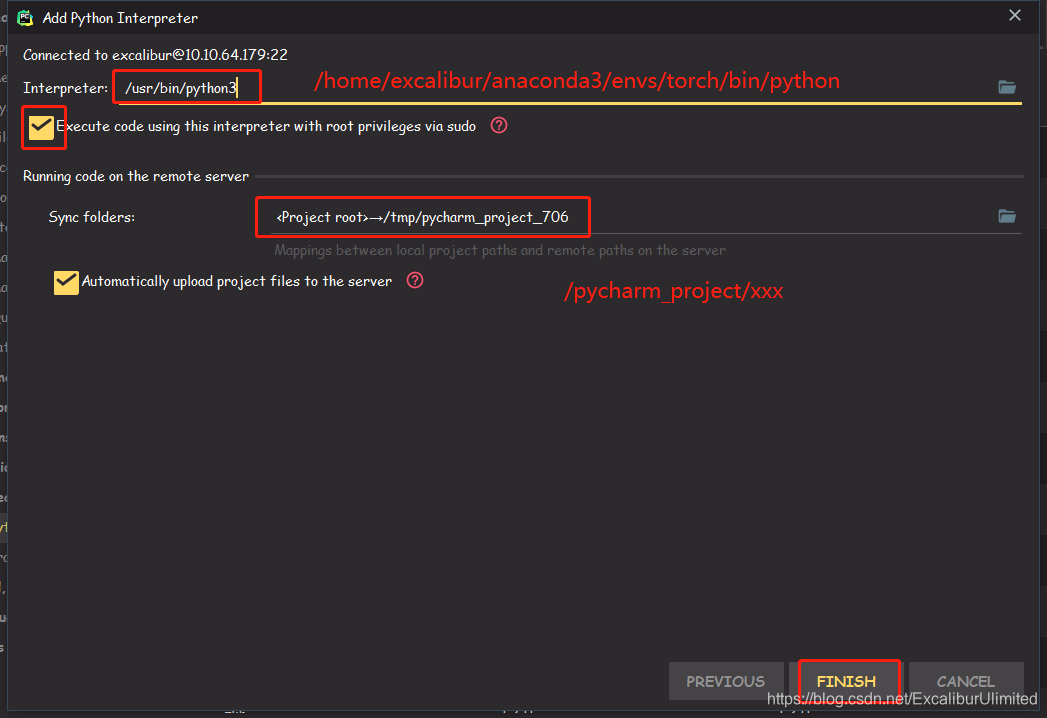This screenshot has width=1047, height=718.
Task: Click the FINISH button
Action: (x=846, y=681)
